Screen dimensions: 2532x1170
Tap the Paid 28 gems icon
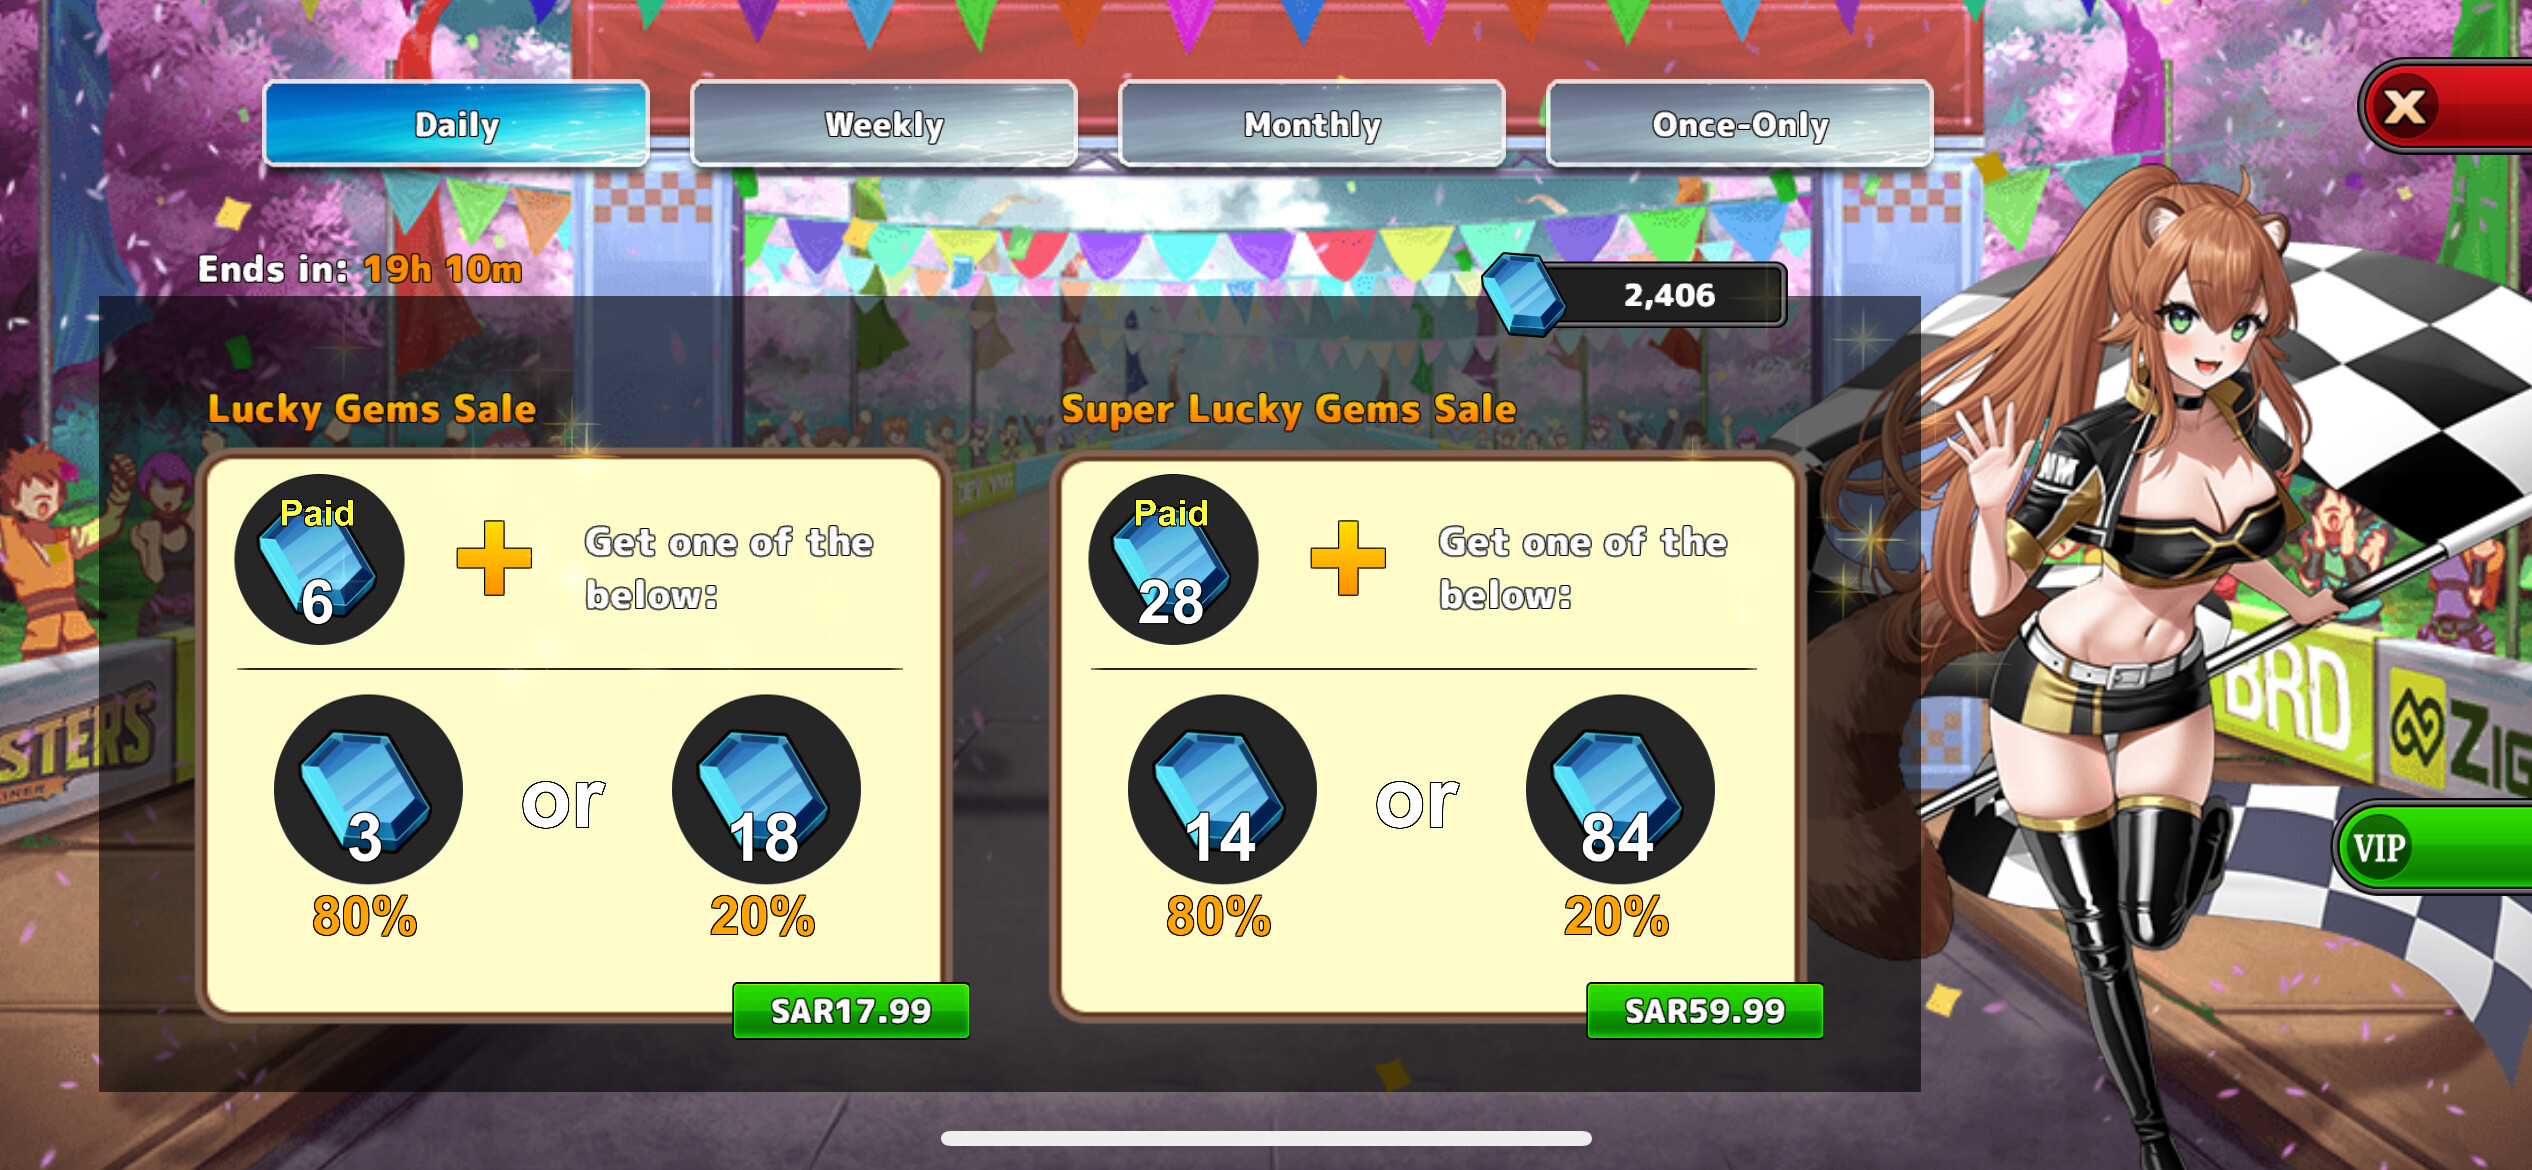[1173, 559]
